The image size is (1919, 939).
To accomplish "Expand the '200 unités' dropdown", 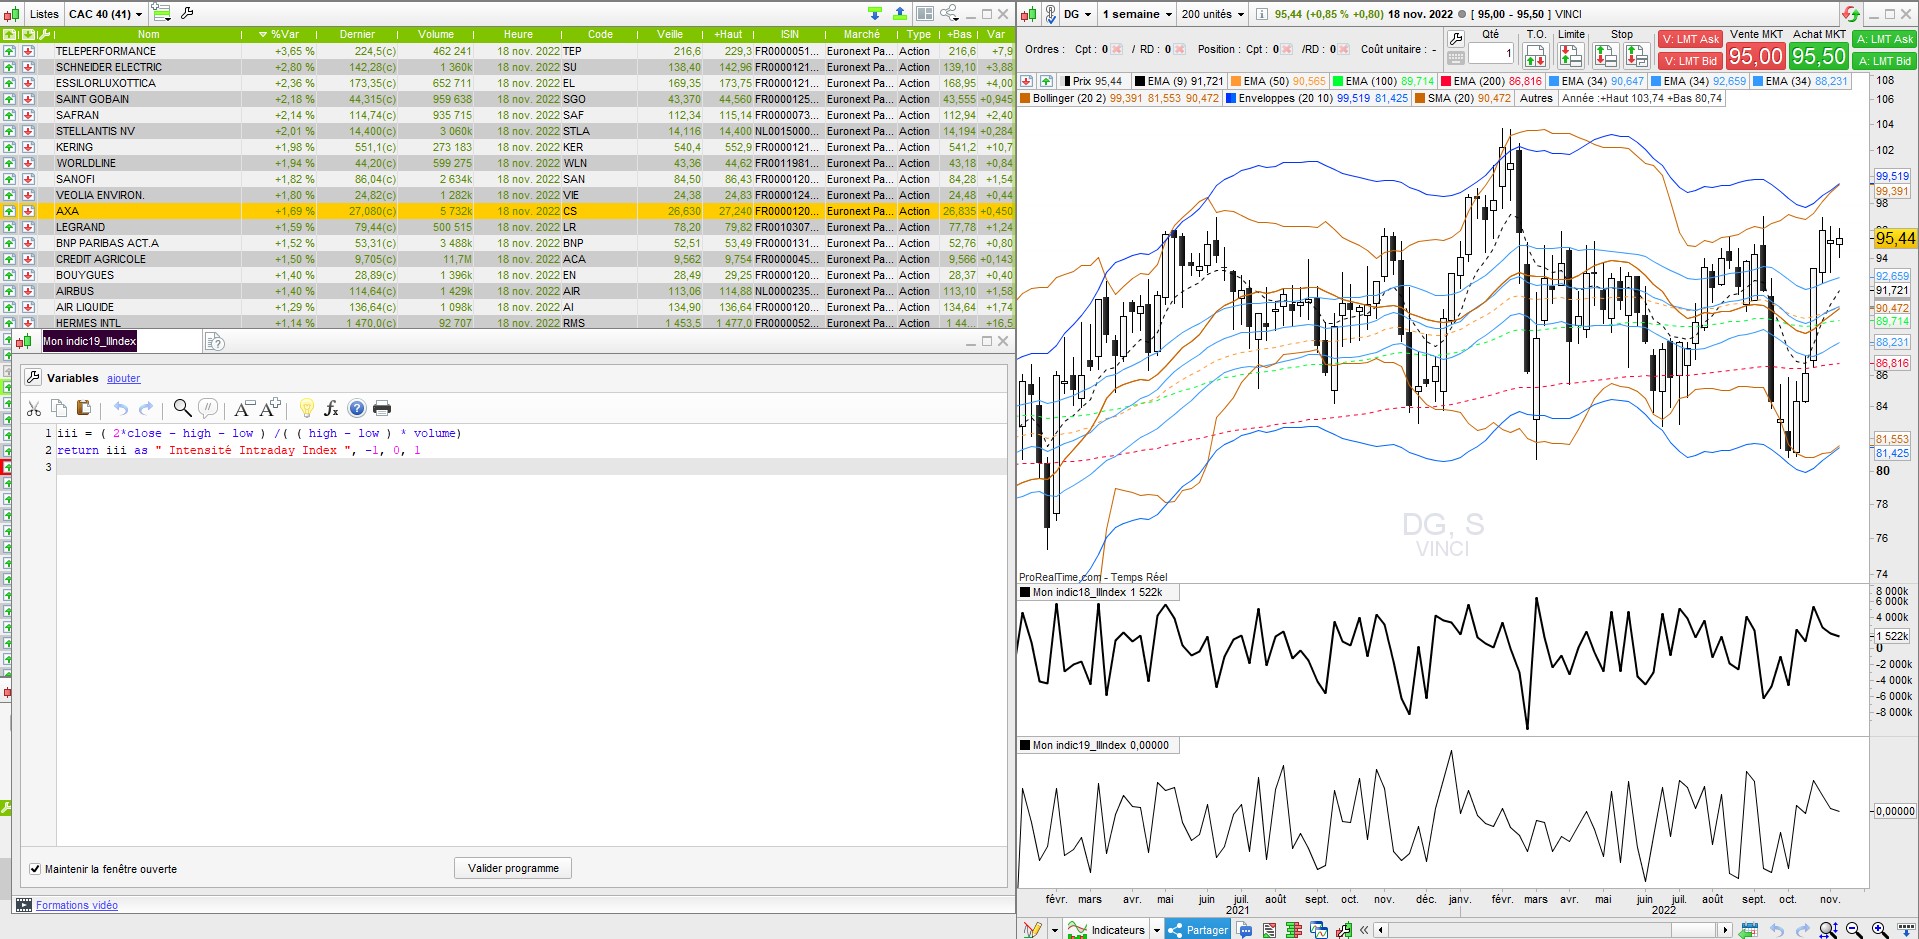I will tap(1212, 14).
